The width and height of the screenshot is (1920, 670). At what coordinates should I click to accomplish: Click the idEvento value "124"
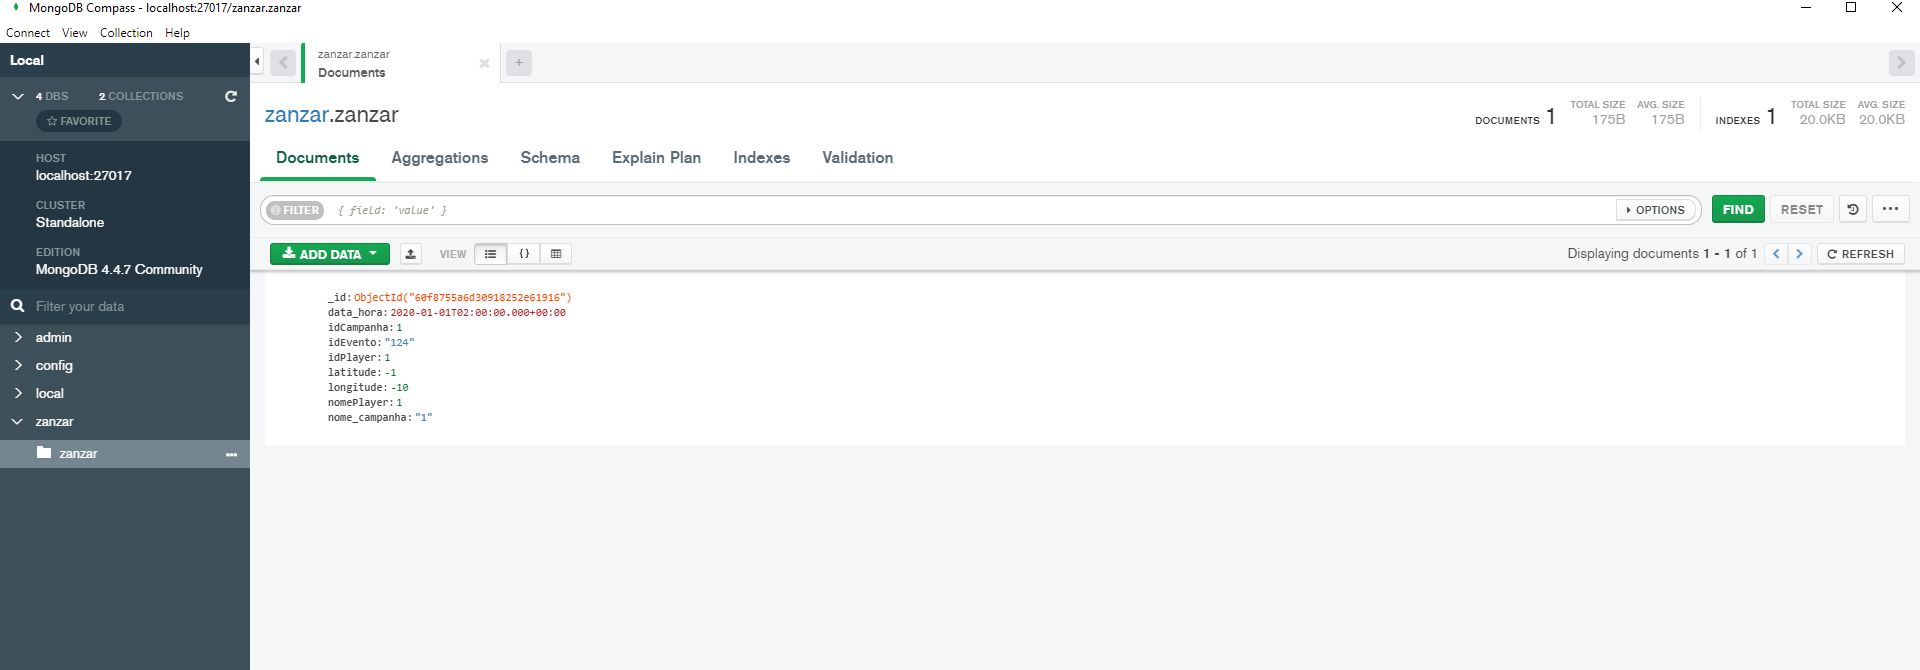click(399, 343)
